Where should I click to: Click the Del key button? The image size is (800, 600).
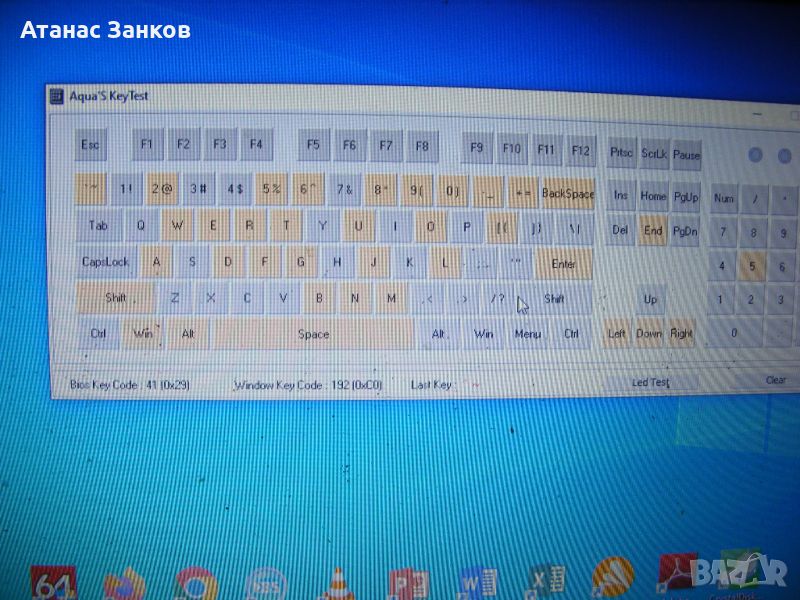pos(620,230)
